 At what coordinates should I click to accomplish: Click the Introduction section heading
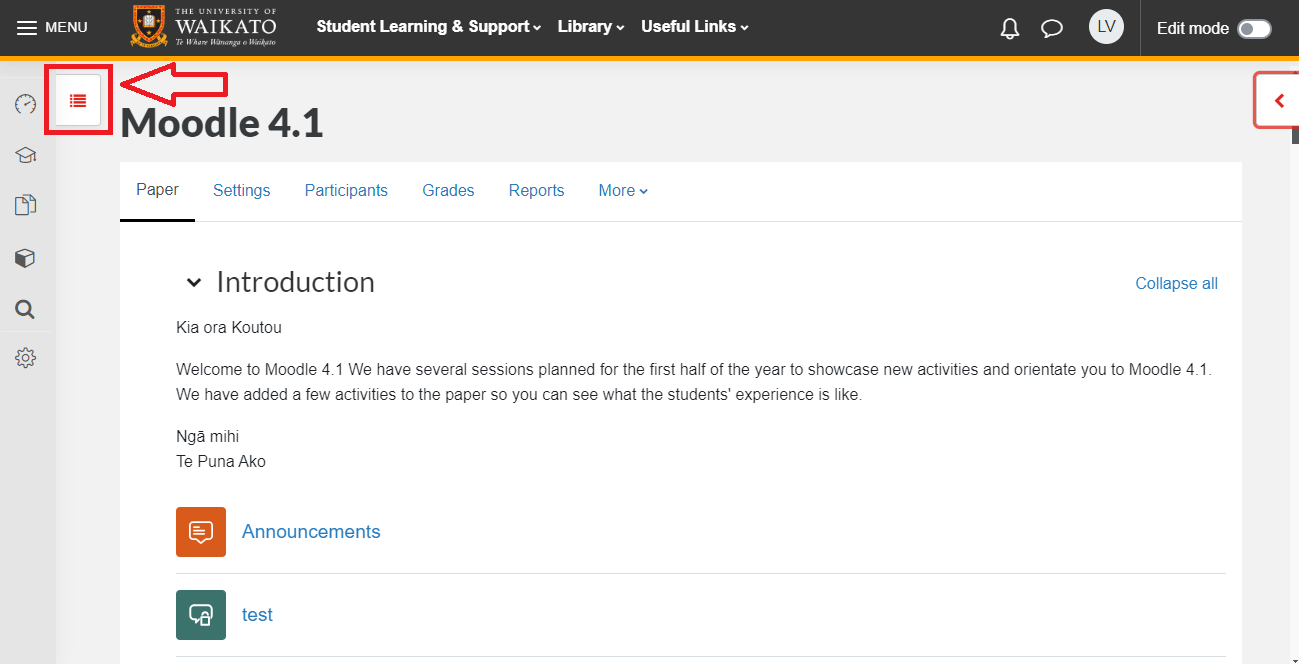[x=296, y=282]
